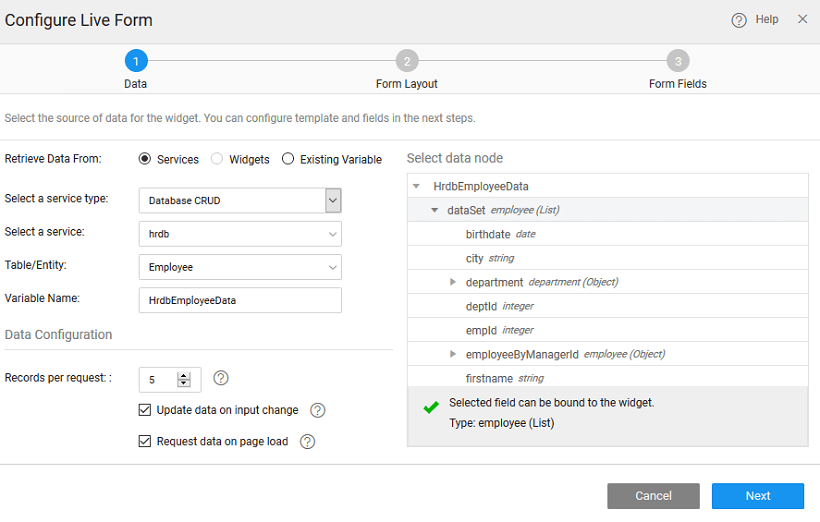This screenshot has height=522, width=820.
Task: Expand the employeeByManagerId node
Action: [x=453, y=354]
